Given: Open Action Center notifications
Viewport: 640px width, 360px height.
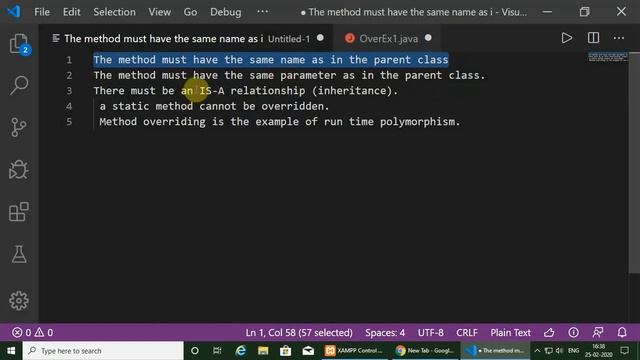Looking at the screenshot, I should 624,351.
